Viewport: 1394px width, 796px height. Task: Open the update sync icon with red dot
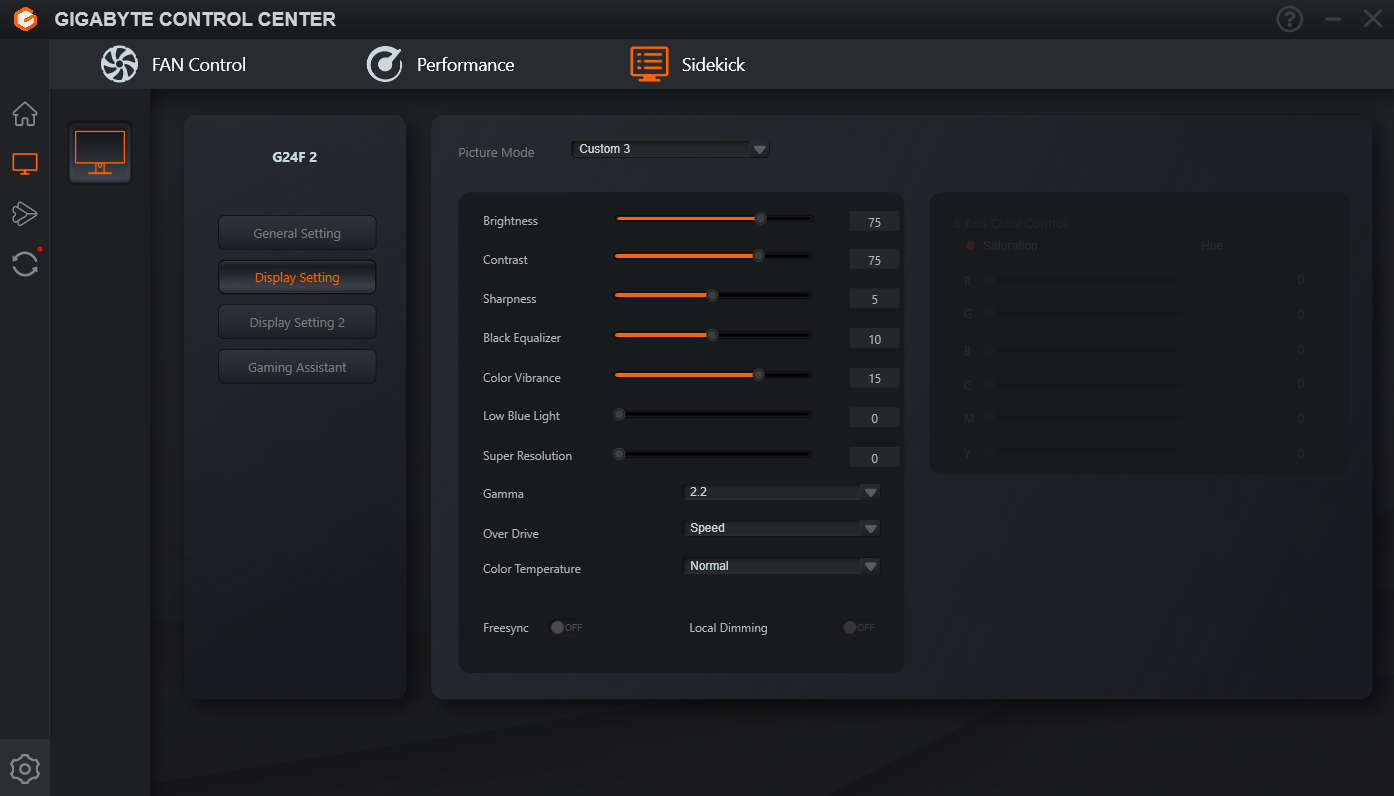(25, 264)
